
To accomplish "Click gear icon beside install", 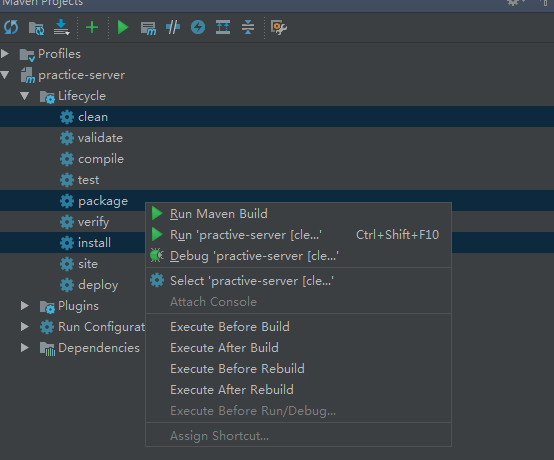I will click(67, 243).
